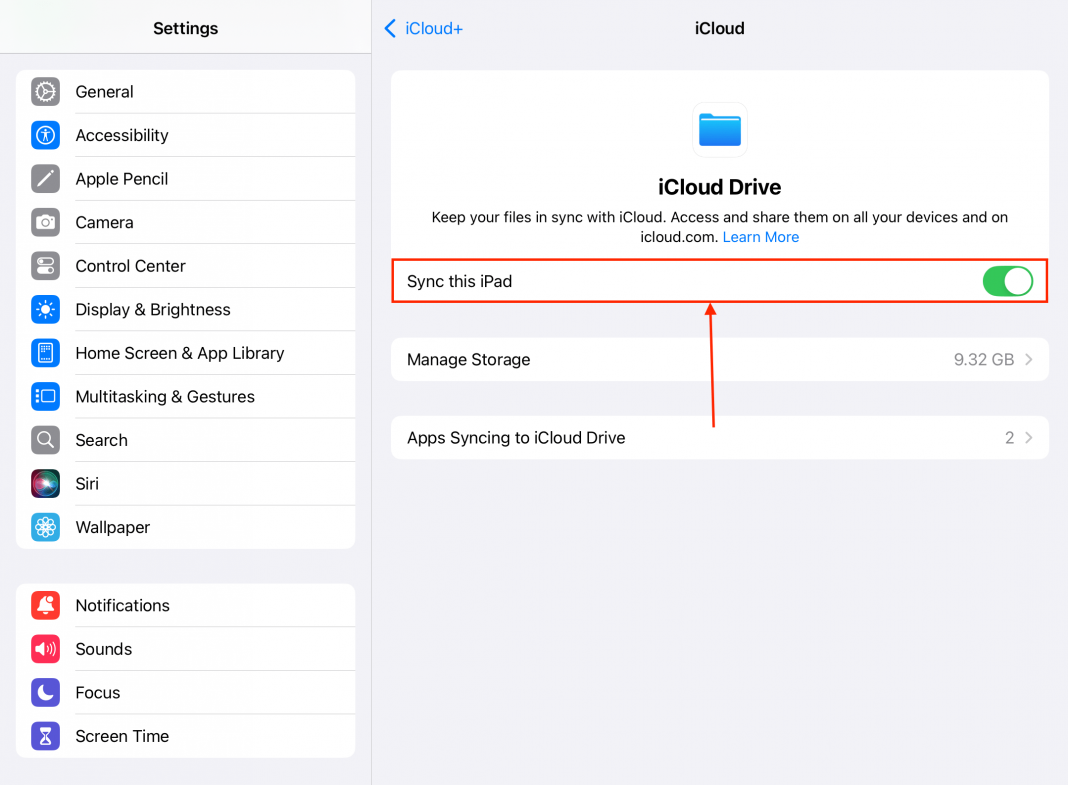Open Sounds settings row
The width and height of the screenshot is (1068, 785).
point(104,648)
